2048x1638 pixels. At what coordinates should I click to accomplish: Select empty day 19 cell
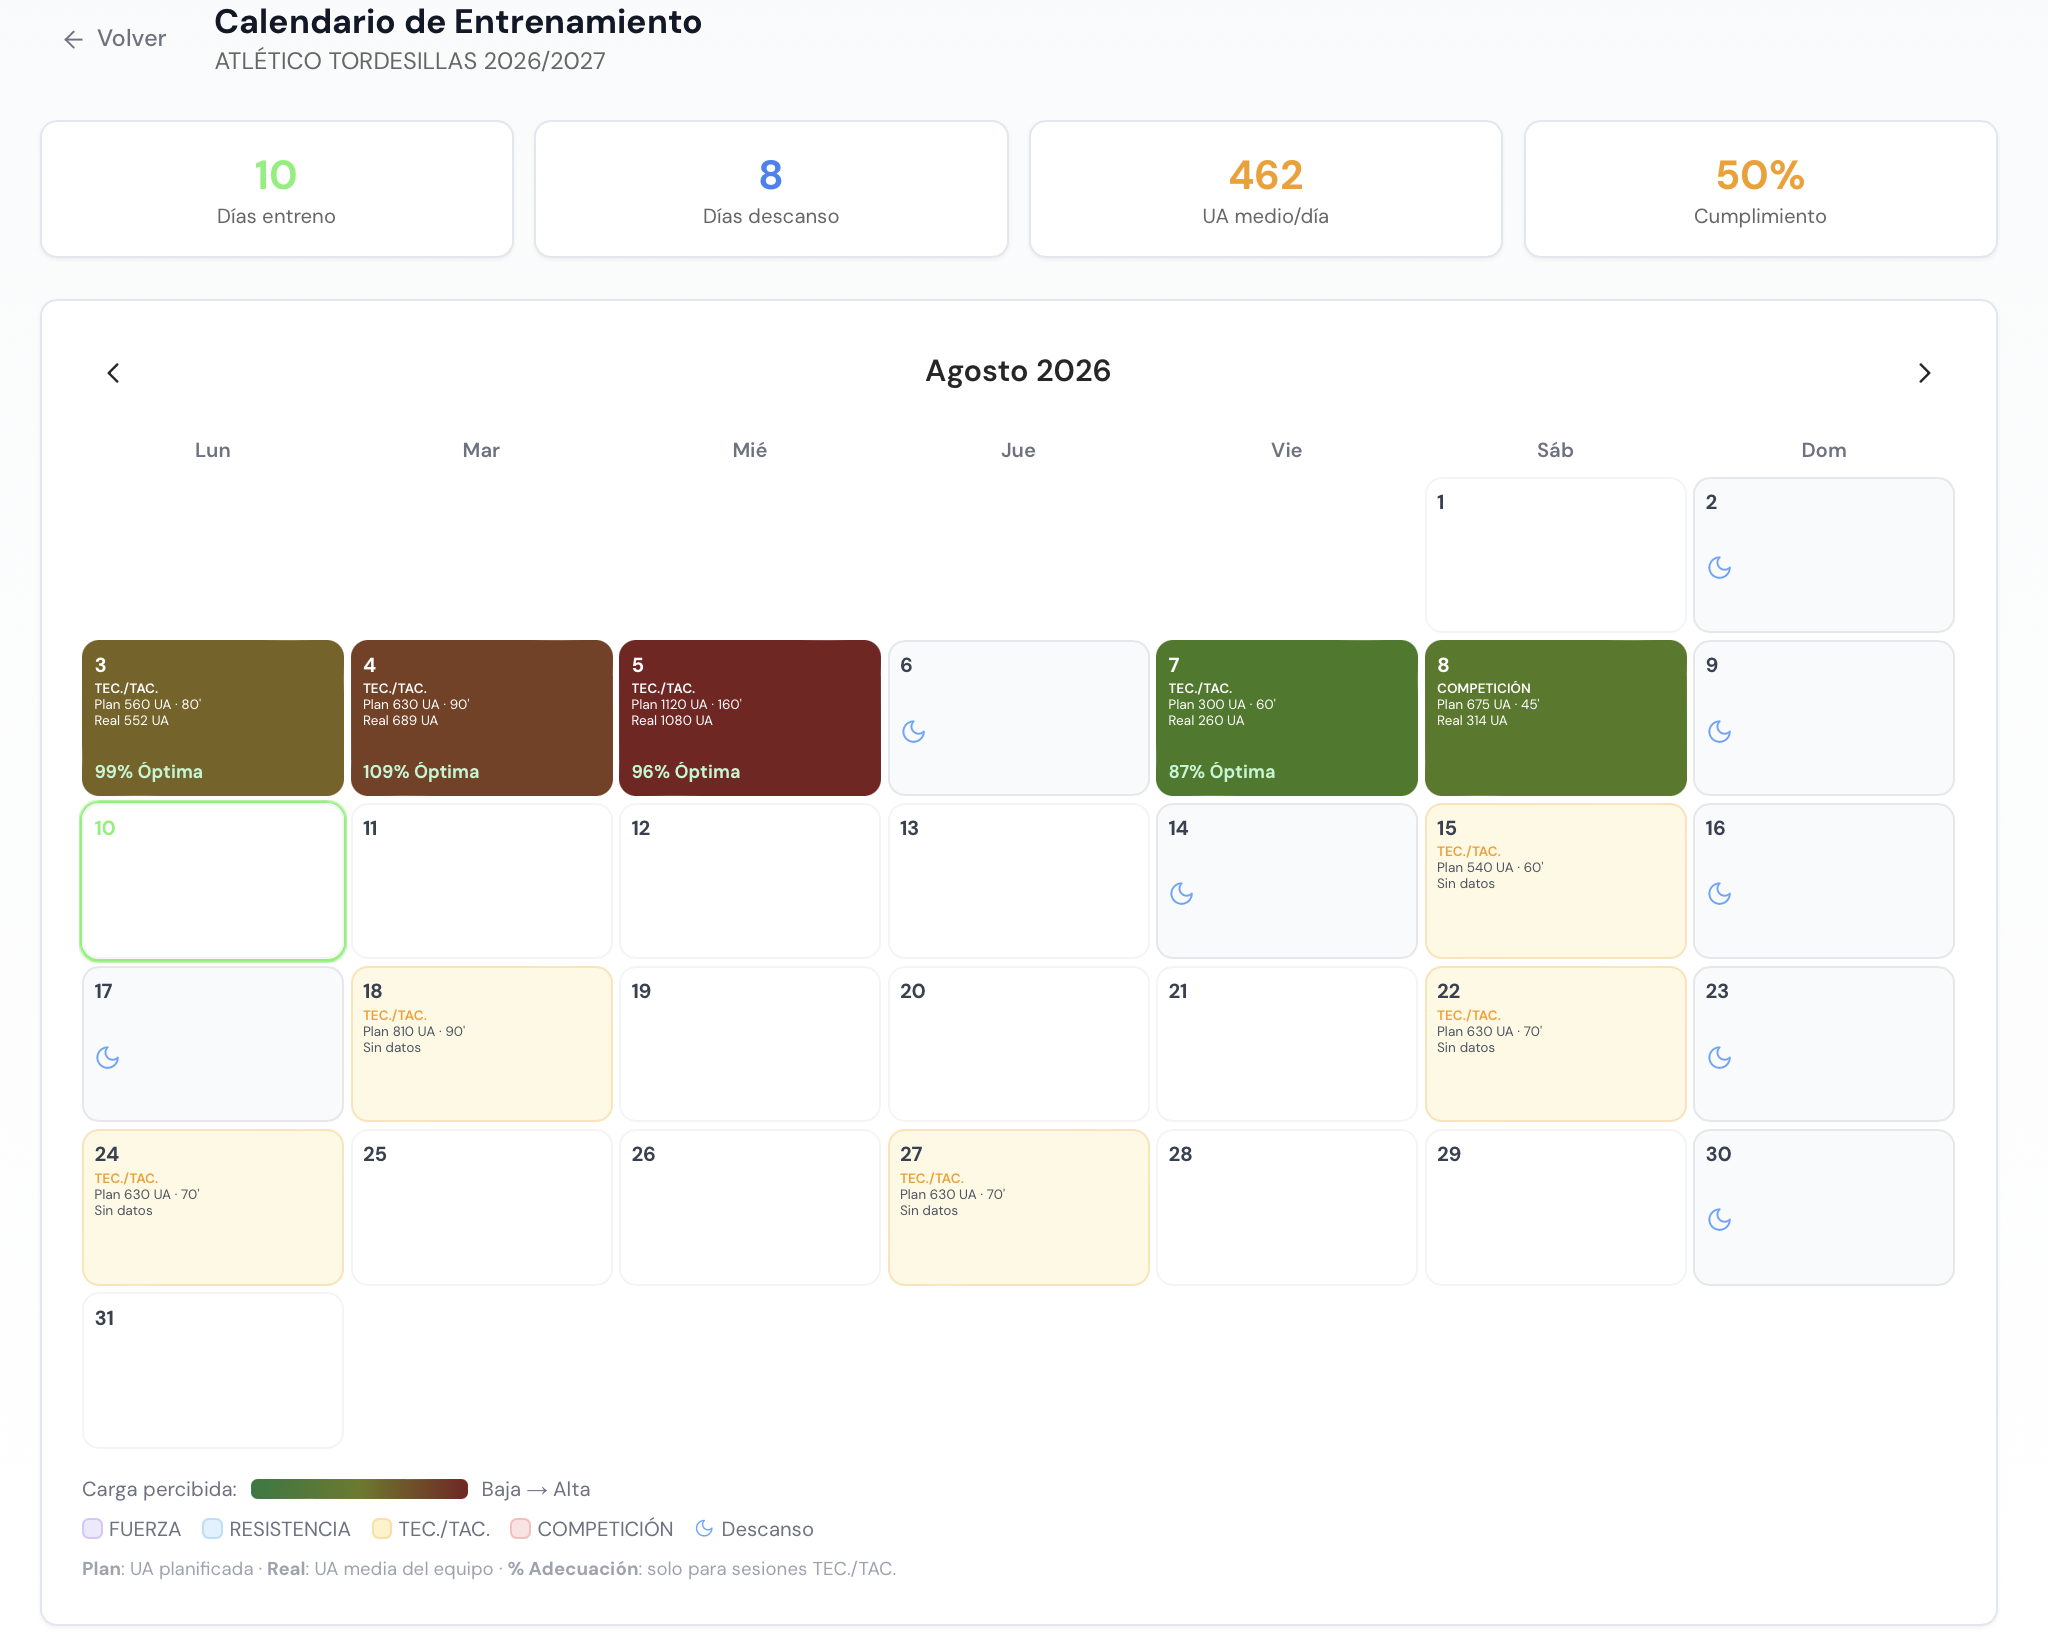point(750,1044)
